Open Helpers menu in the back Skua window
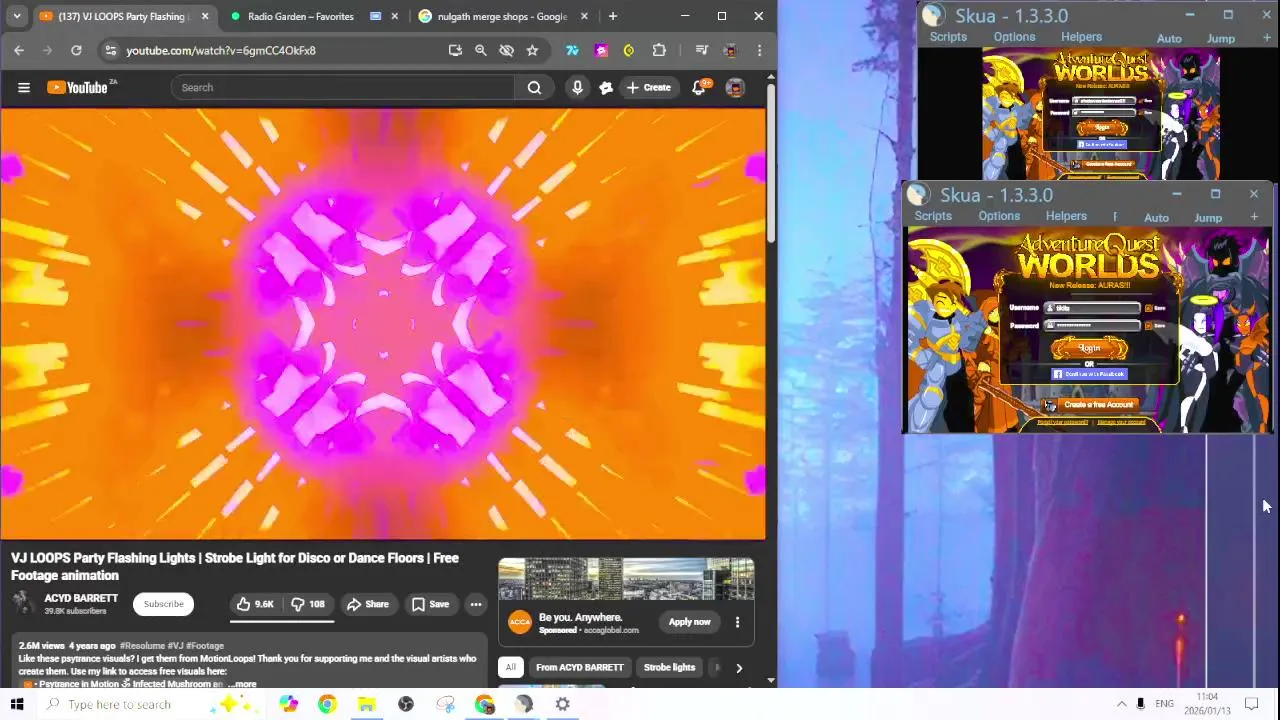The height and width of the screenshot is (720, 1280). pos(1081,37)
